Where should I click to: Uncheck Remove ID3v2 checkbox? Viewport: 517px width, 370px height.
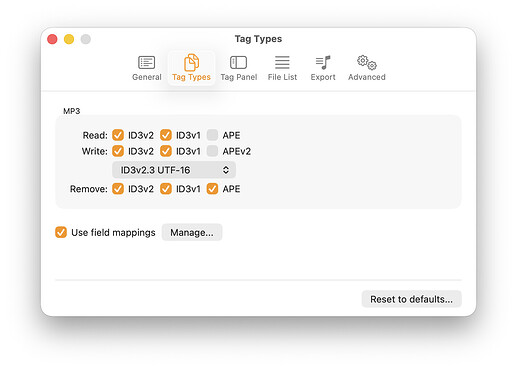click(118, 189)
